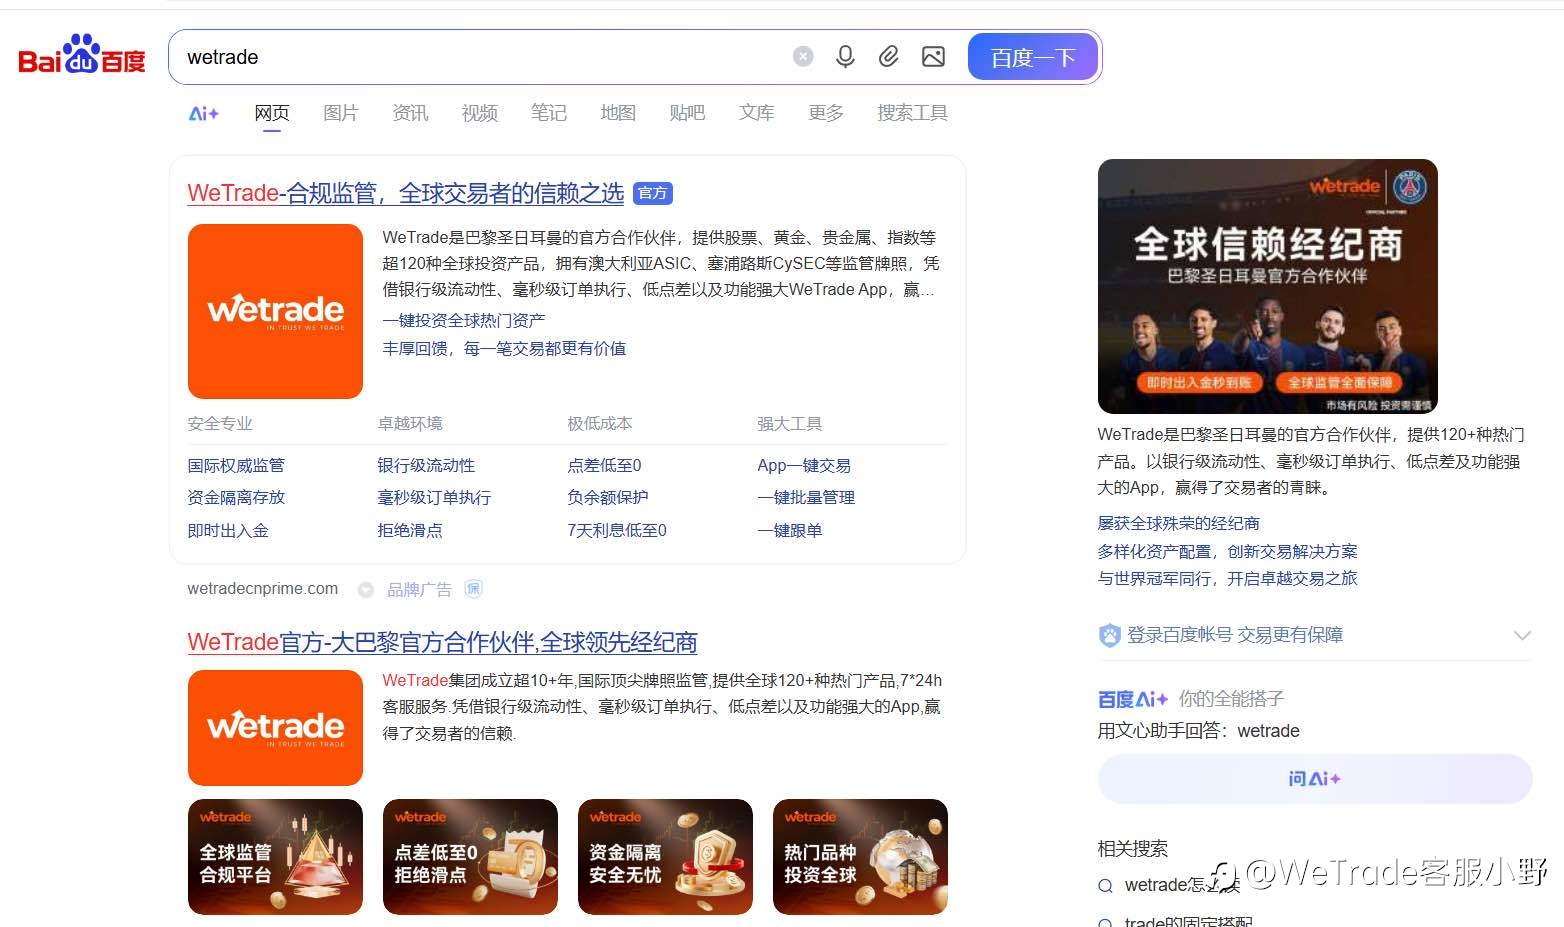1564x927 pixels.
Task: Go to the 地图 tab
Action: [x=618, y=113]
